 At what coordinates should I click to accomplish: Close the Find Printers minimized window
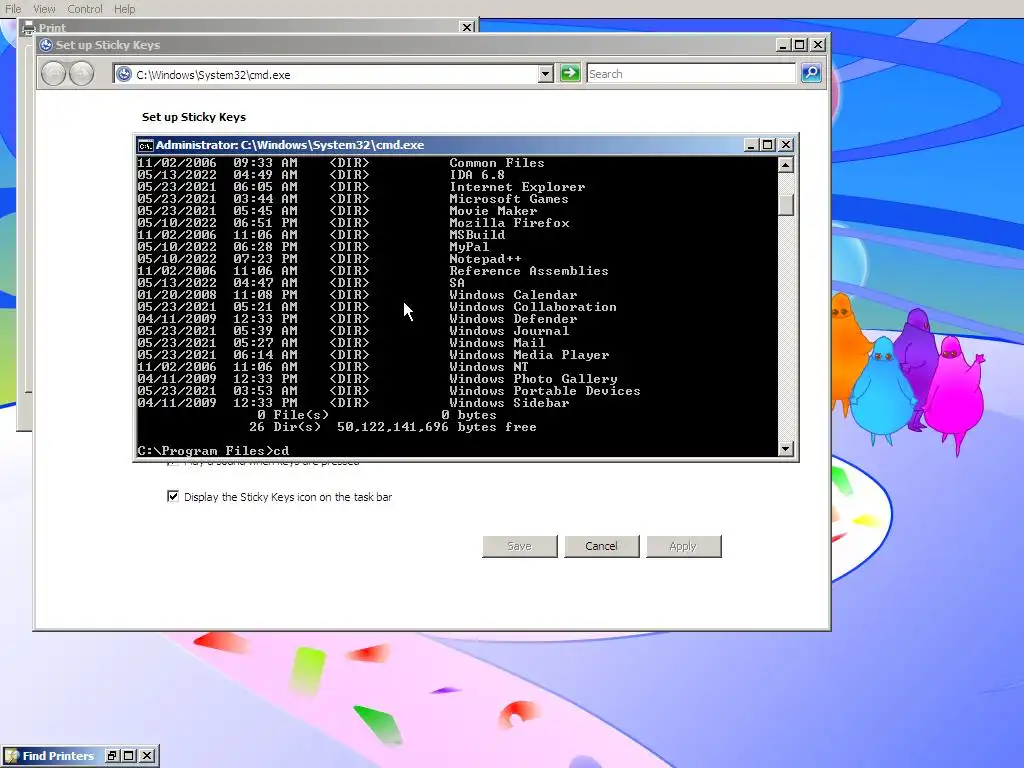[147, 756]
